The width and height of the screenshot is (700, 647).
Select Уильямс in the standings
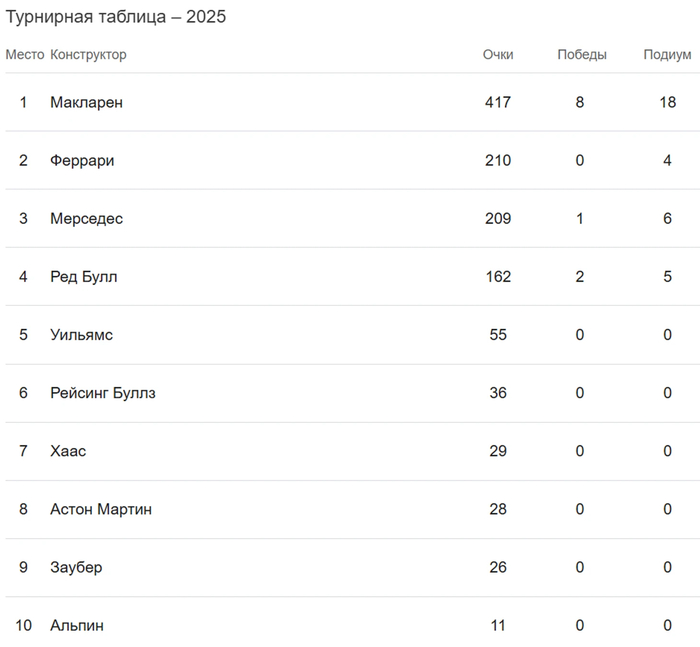click(x=81, y=334)
